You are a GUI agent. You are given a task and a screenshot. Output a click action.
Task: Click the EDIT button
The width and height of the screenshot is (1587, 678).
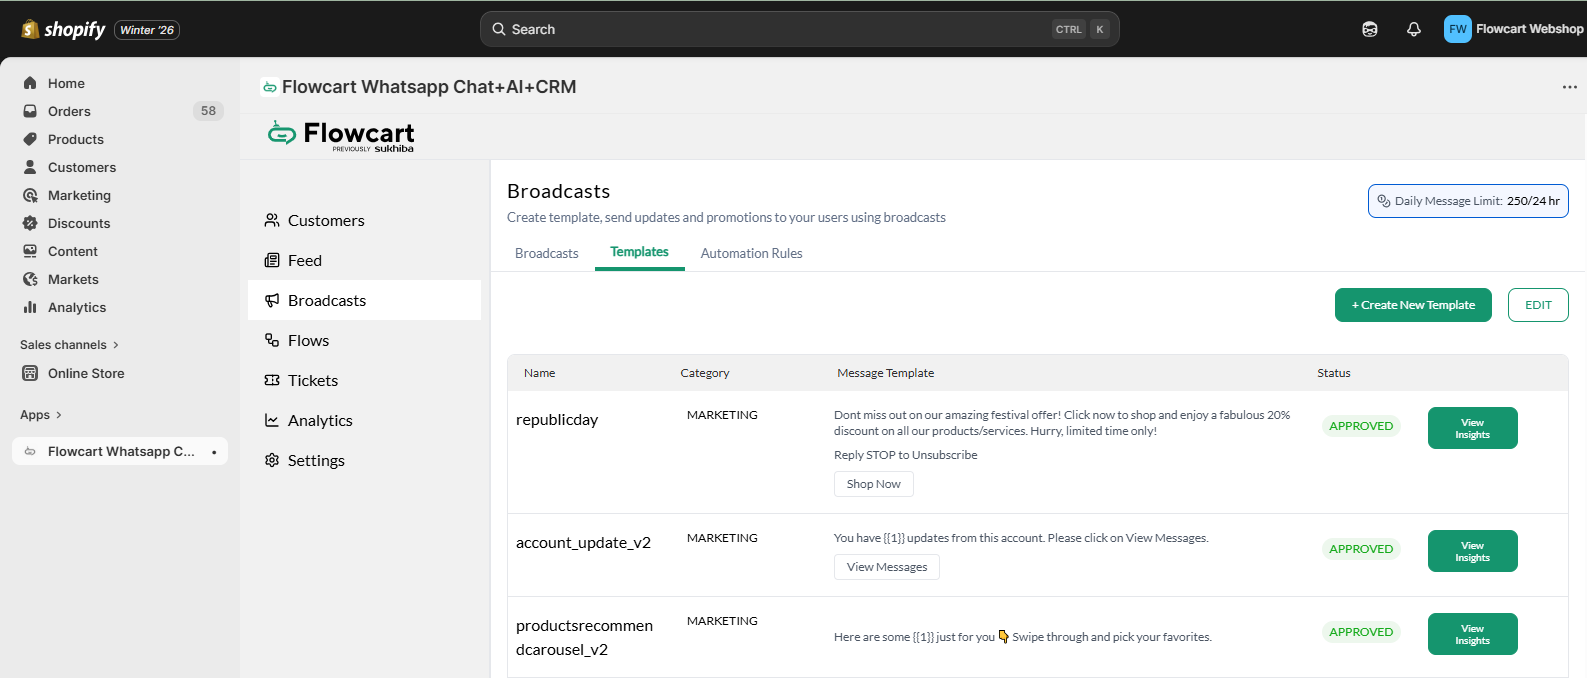(1538, 305)
